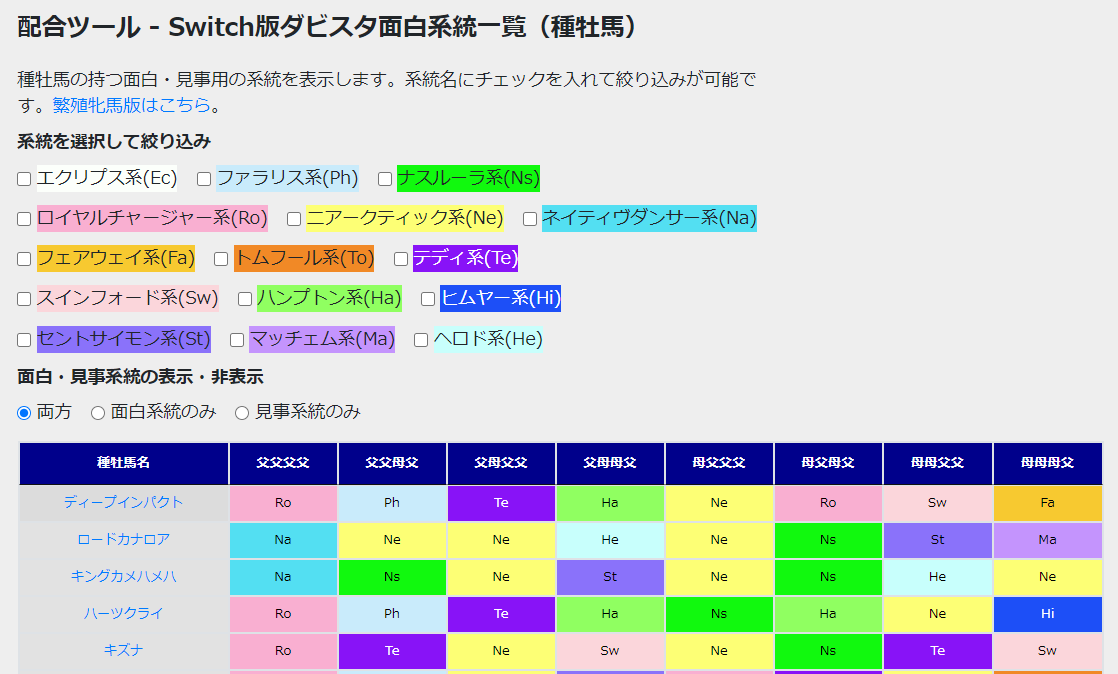The width and height of the screenshot is (1118, 674).
Task: Click the Ro cell in ハーツクライ row
Action: (x=283, y=614)
